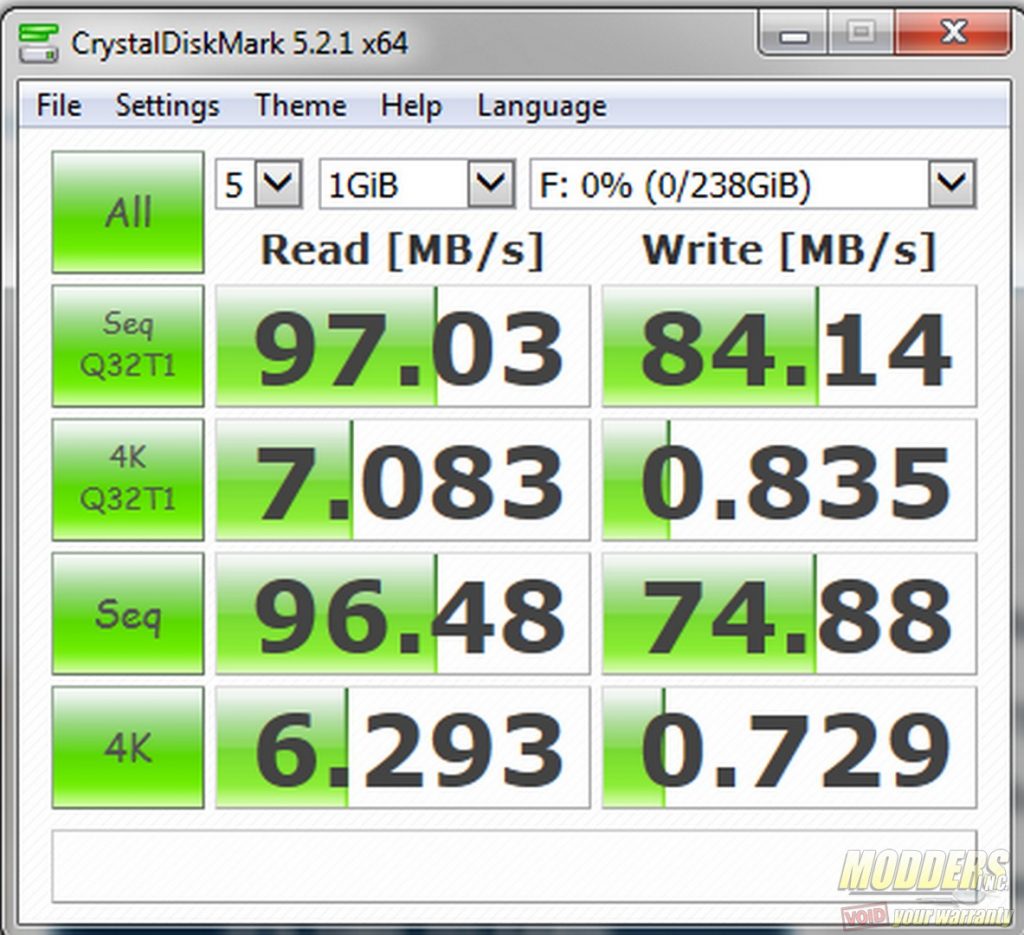The width and height of the screenshot is (1024, 935).
Task: Start the 4K Q32T1 test
Action: [128, 479]
